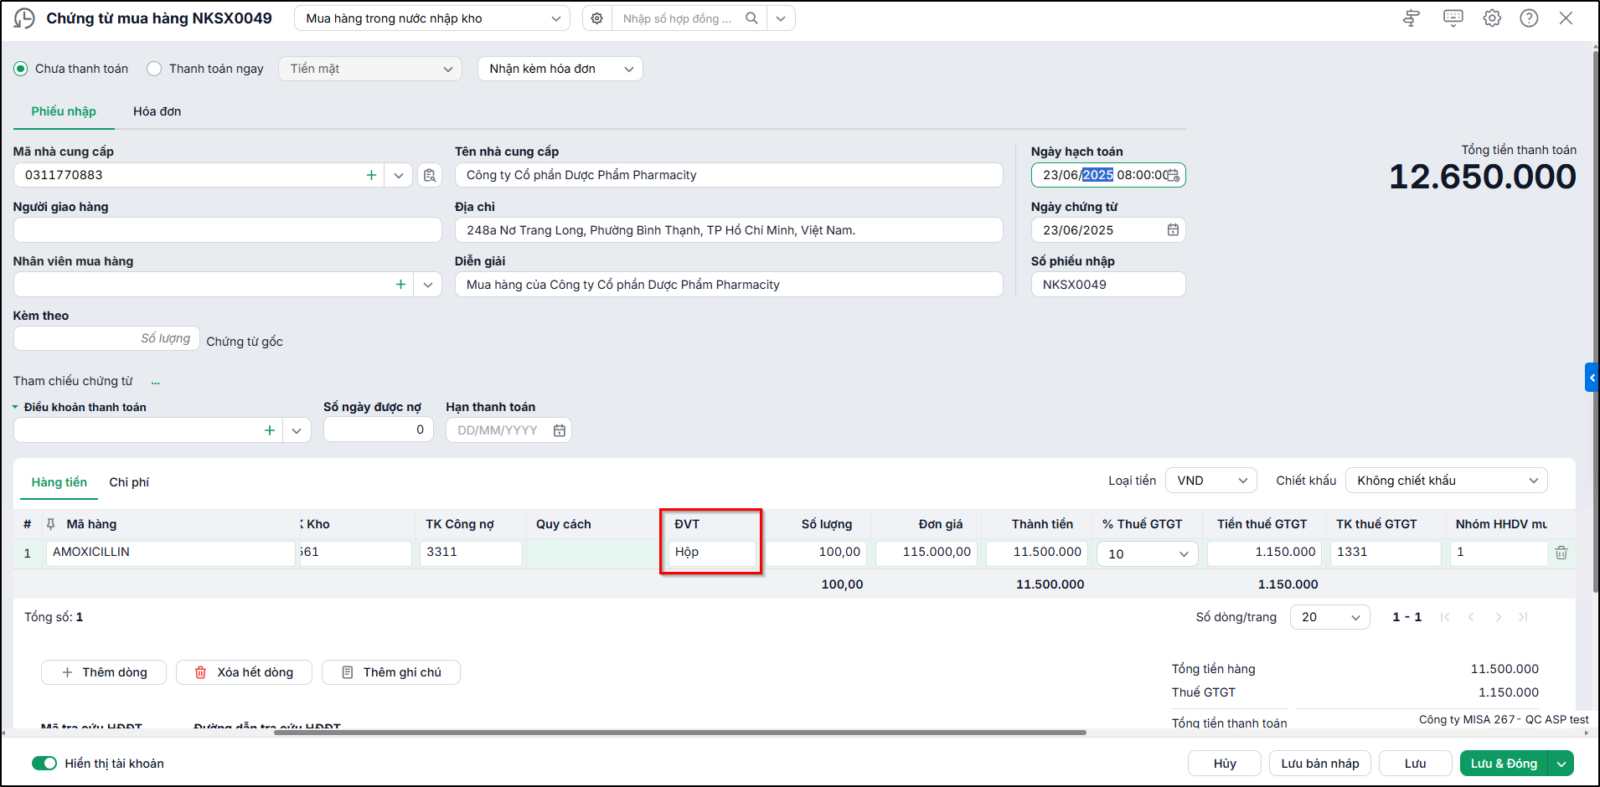Go to previous page arrow in pagination
The height and width of the screenshot is (787, 1600).
point(1471,617)
